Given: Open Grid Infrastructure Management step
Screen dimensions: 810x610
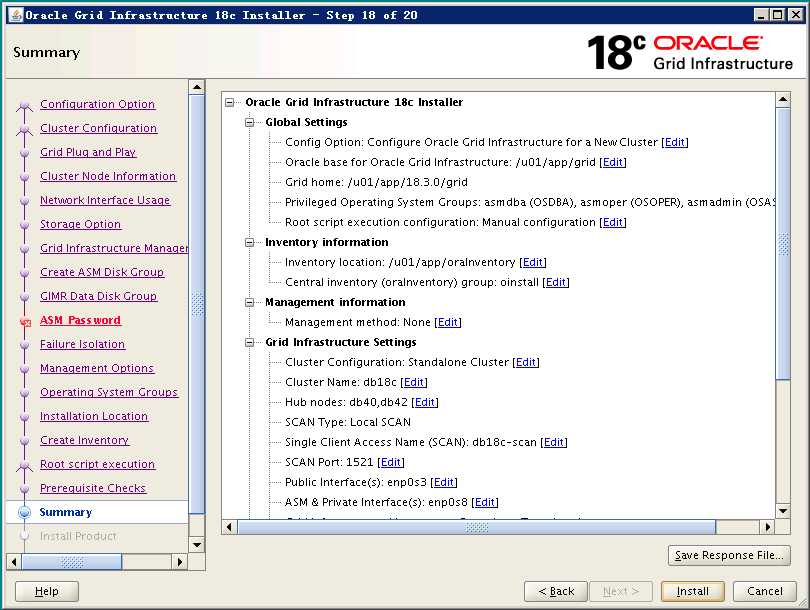Looking at the screenshot, I should (x=114, y=248).
